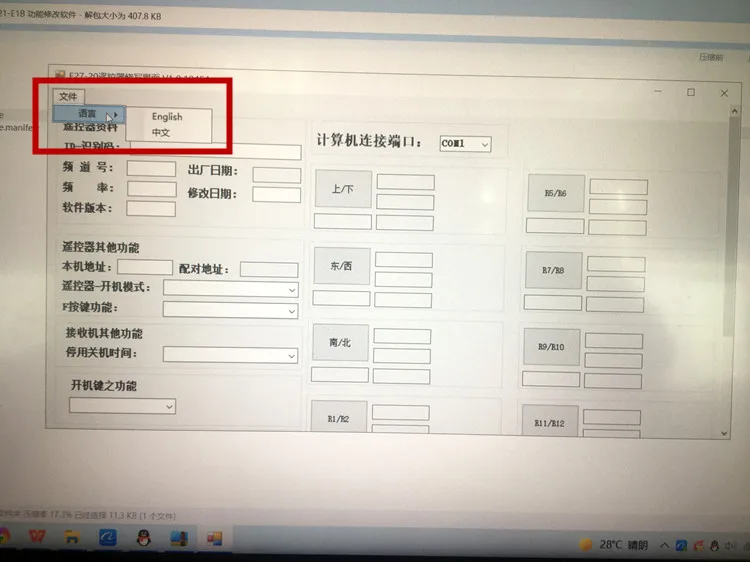Open the archive manager icon on the taskbar
Screen dimensions: 750x562
(179, 538)
